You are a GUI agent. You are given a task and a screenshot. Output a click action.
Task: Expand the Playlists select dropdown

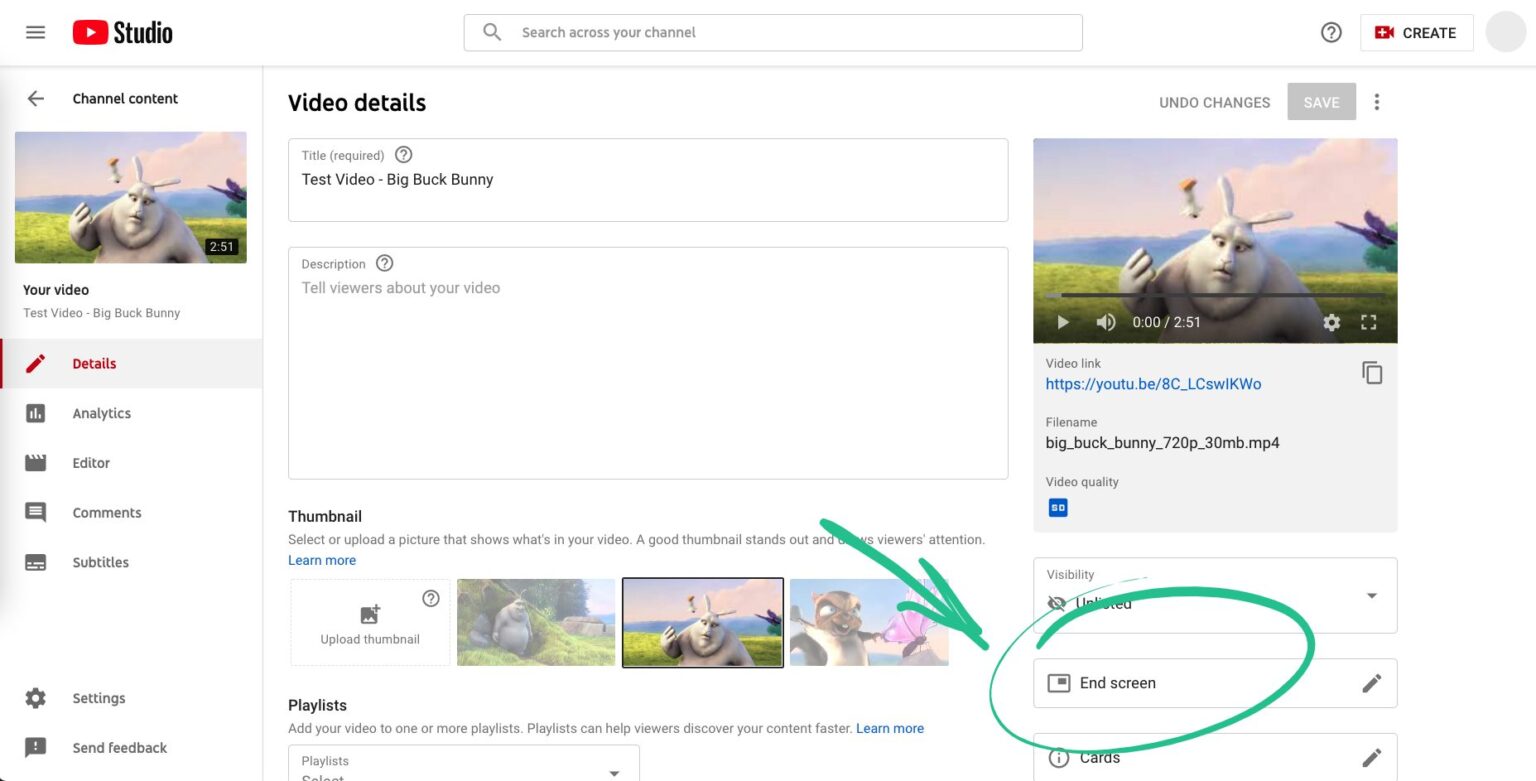612,772
